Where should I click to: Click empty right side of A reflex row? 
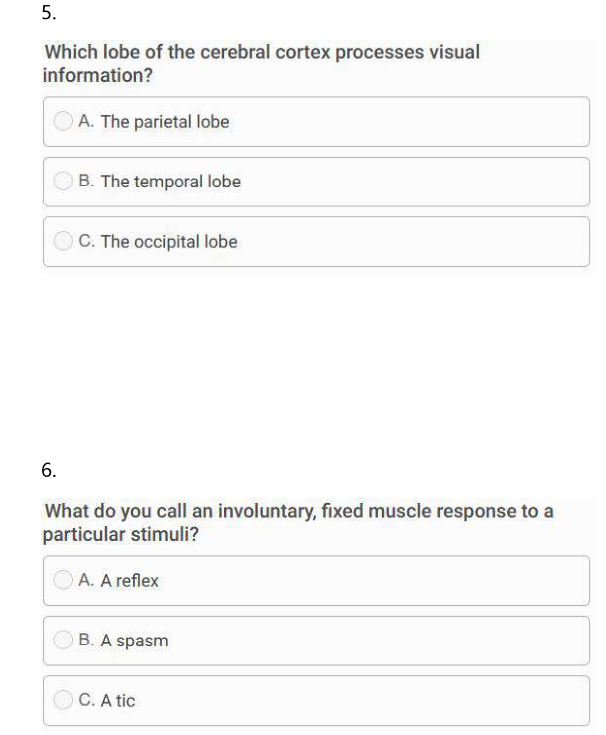(x=450, y=581)
